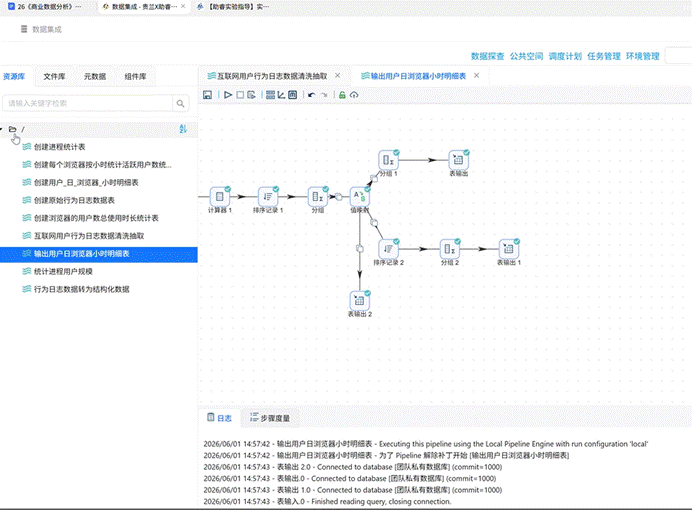The width and height of the screenshot is (692, 510).
Task: Switch to browser tab 助睿实验指导
Action: pyautogui.click(x=233, y=7)
